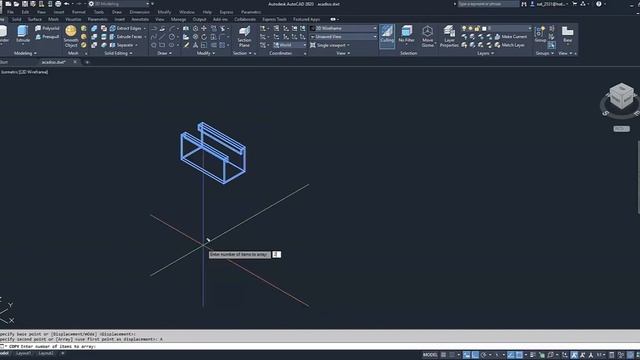Click the command line input field
Screen dimensions: 640x360
pos(320,347)
